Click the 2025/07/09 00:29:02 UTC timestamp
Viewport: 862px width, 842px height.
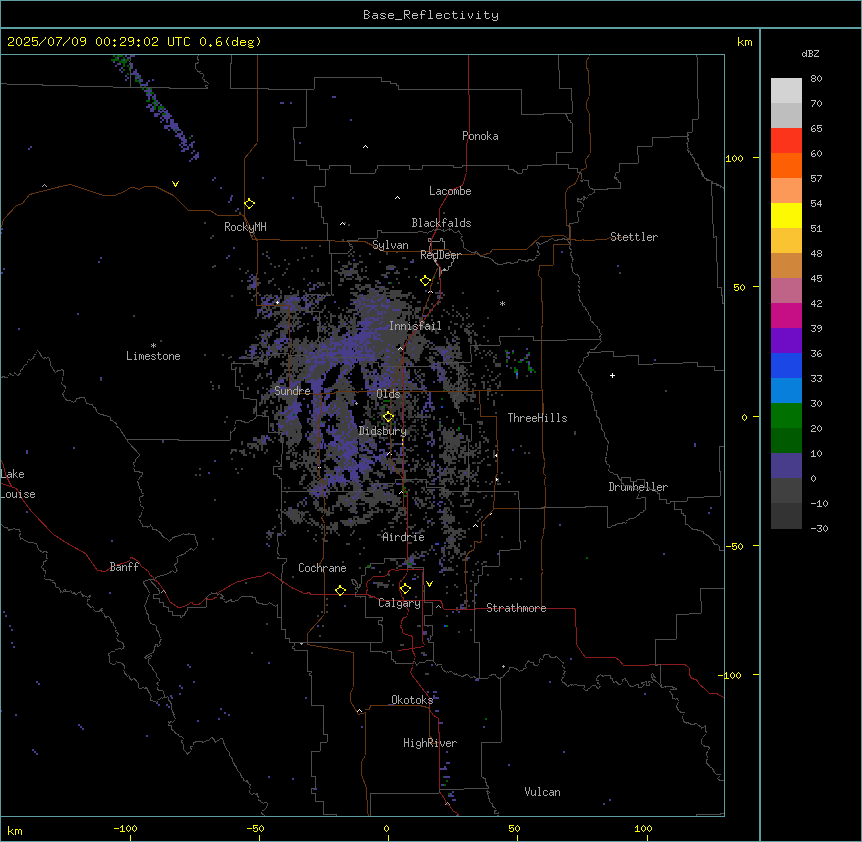click(x=99, y=42)
